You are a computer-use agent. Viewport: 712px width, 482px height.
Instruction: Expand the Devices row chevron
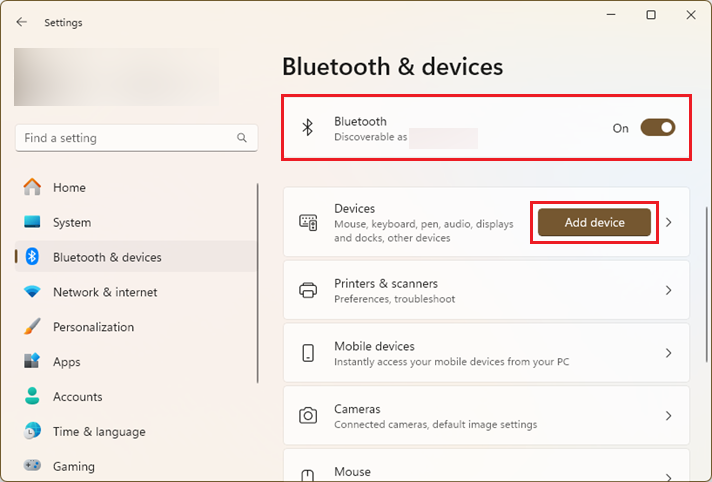pos(668,222)
